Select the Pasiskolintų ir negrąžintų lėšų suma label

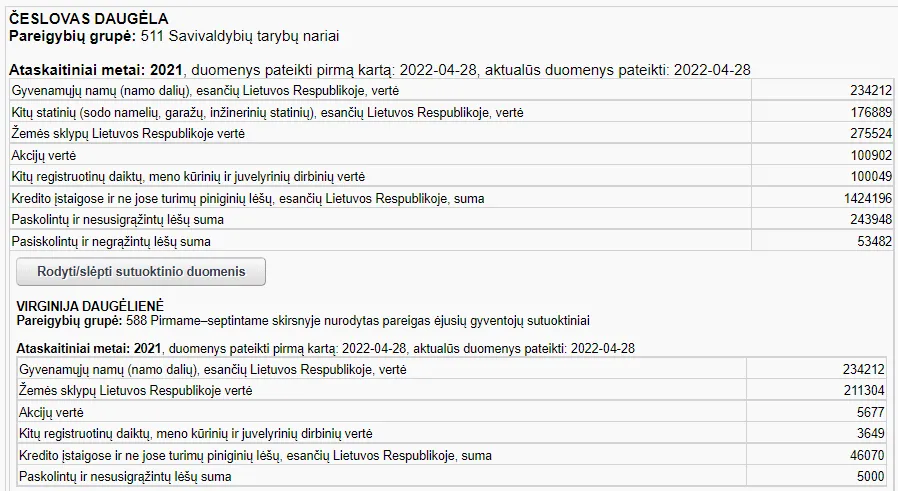tap(111, 241)
